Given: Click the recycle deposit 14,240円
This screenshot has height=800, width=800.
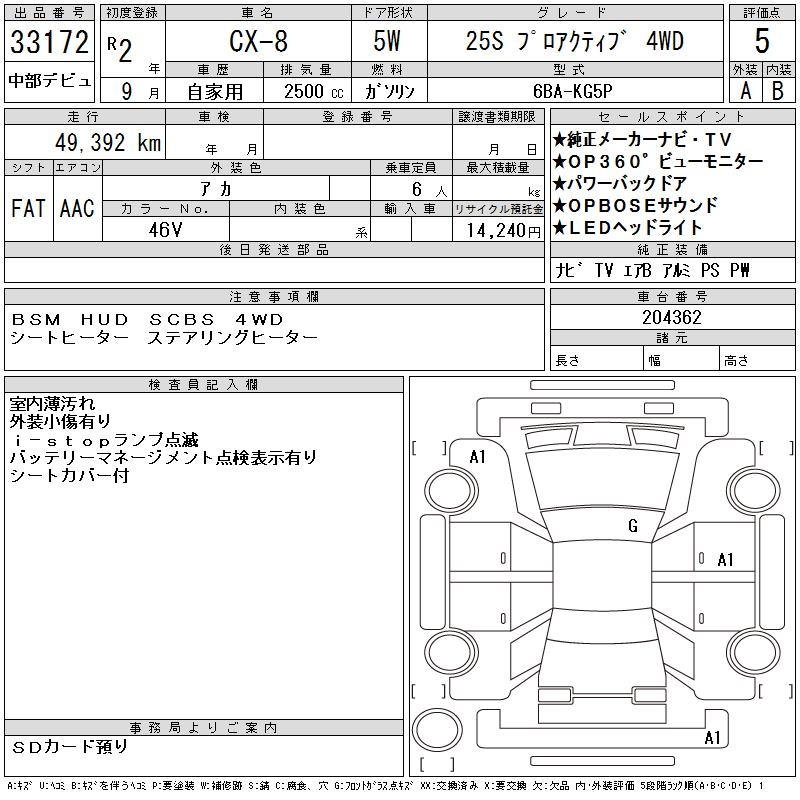Looking at the screenshot, I should 504,231.
